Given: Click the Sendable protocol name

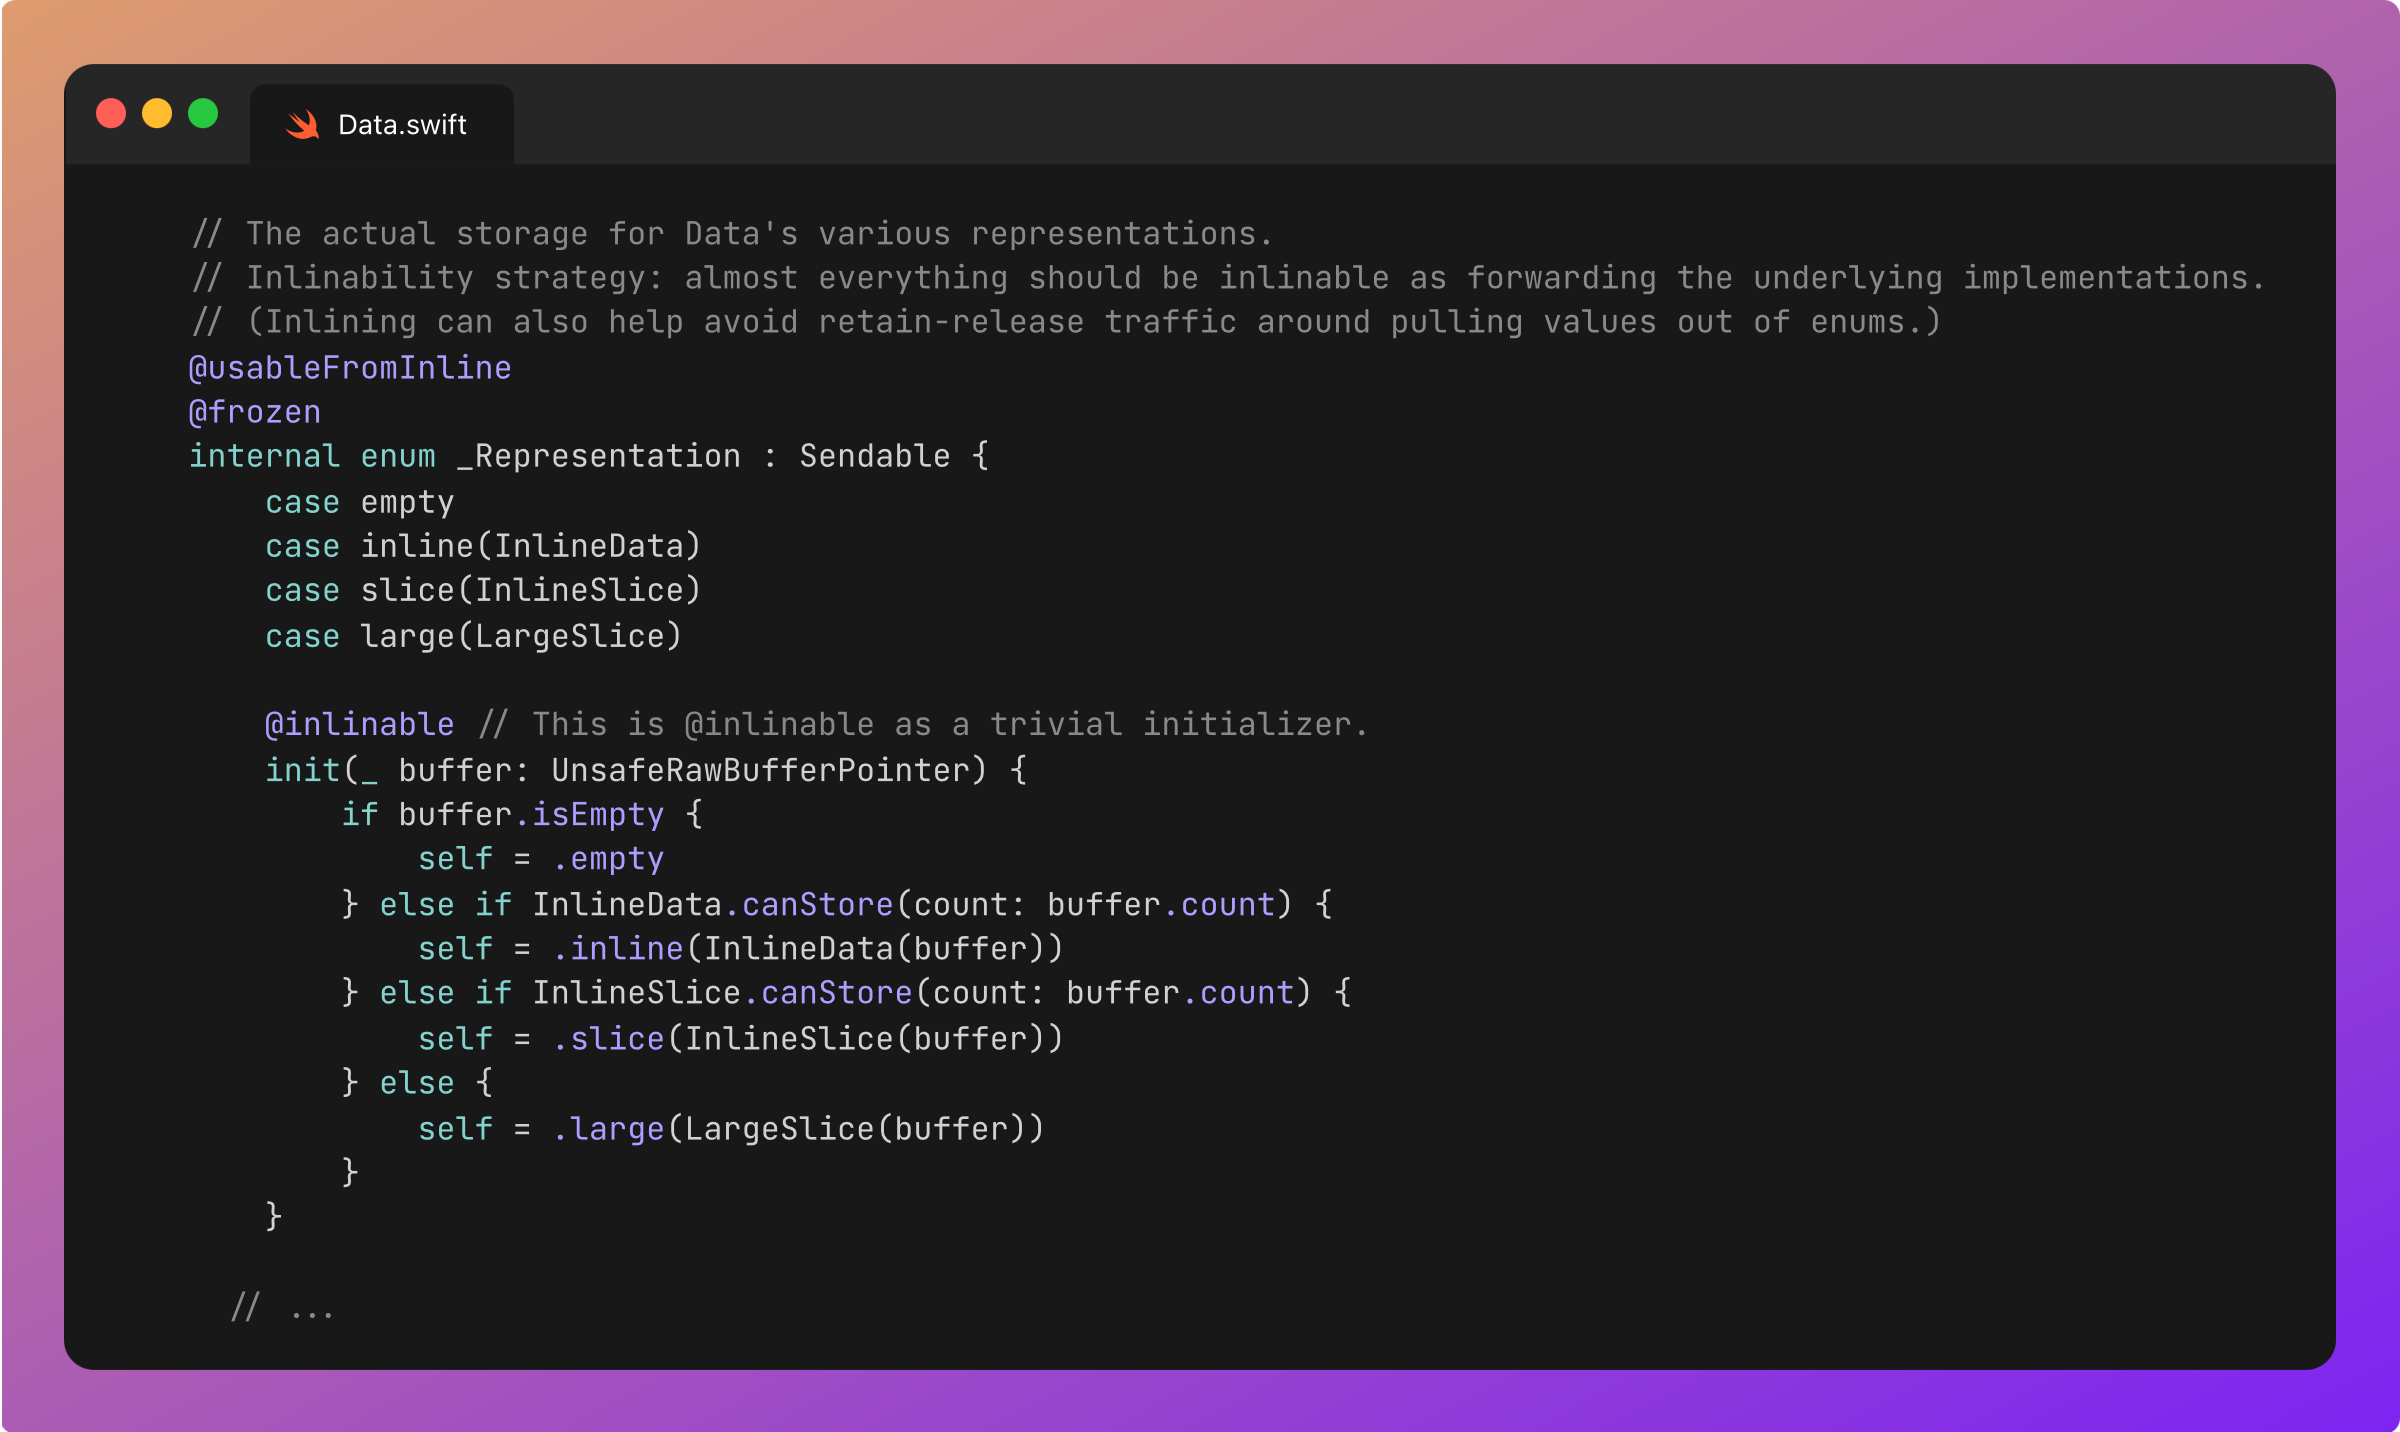Looking at the screenshot, I should 874,456.
